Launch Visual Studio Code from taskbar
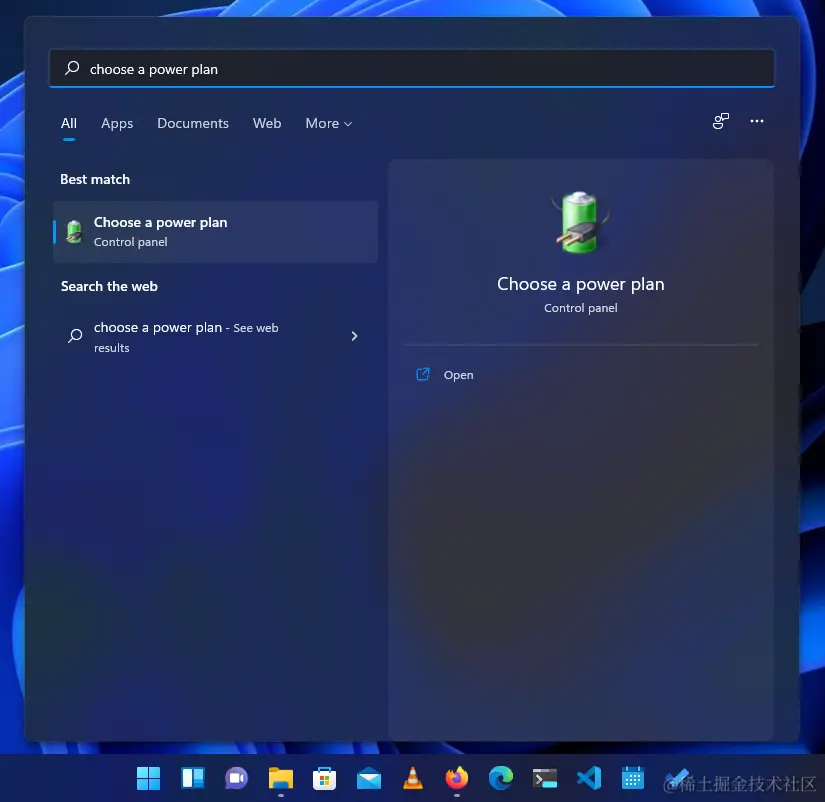Image resolution: width=825 pixels, height=802 pixels. (x=589, y=778)
